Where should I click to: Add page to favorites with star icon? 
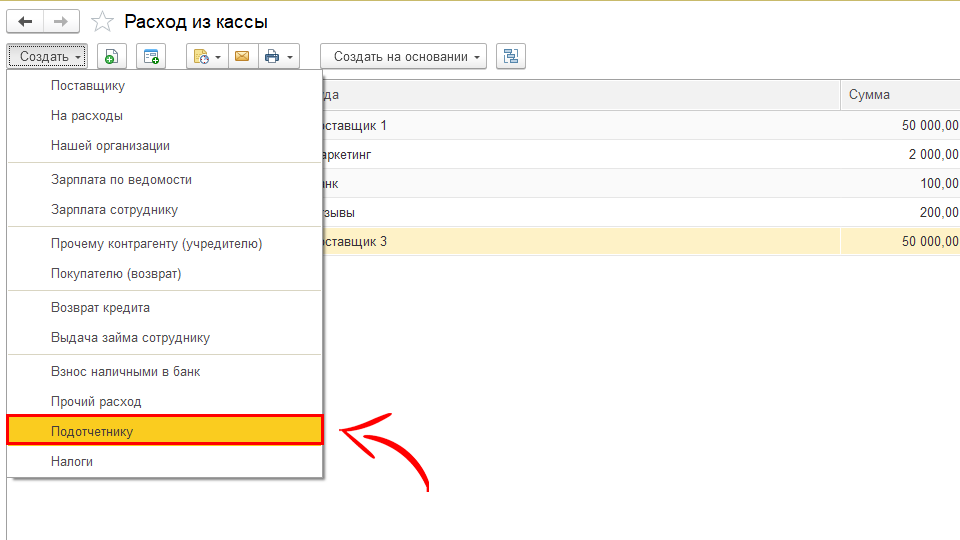(x=102, y=21)
